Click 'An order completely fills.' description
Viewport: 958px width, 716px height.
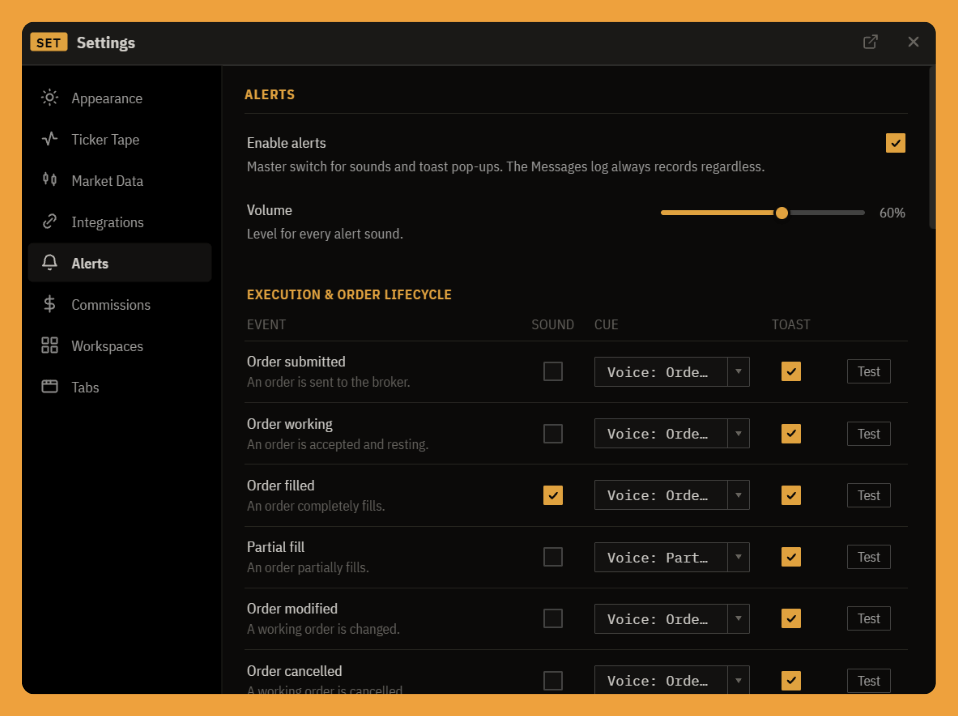pyautogui.click(x=316, y=506)
